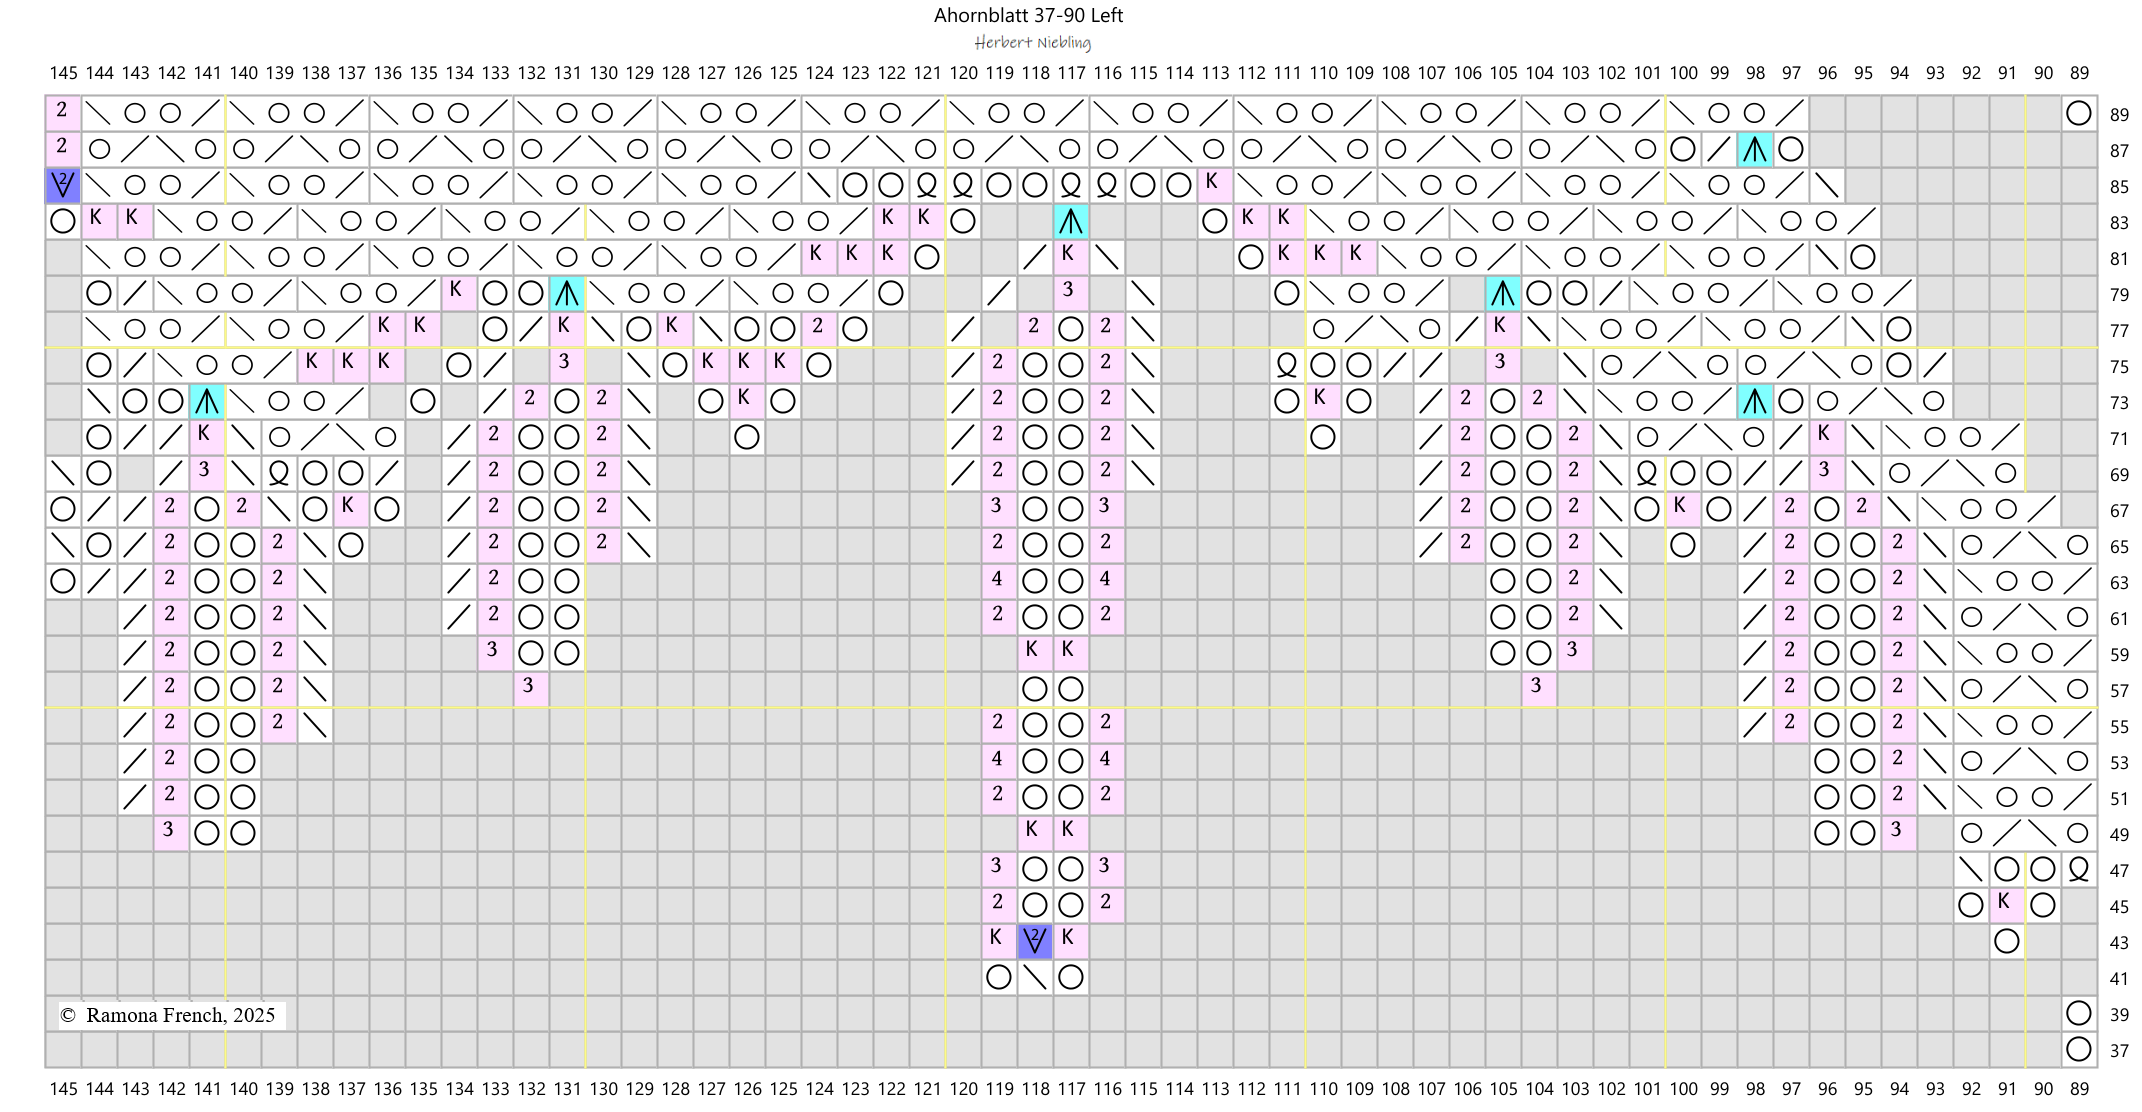
Task: Select row 49's pink 3 cell, column 142
Action: pyautogui.click(x=171, y=833)
